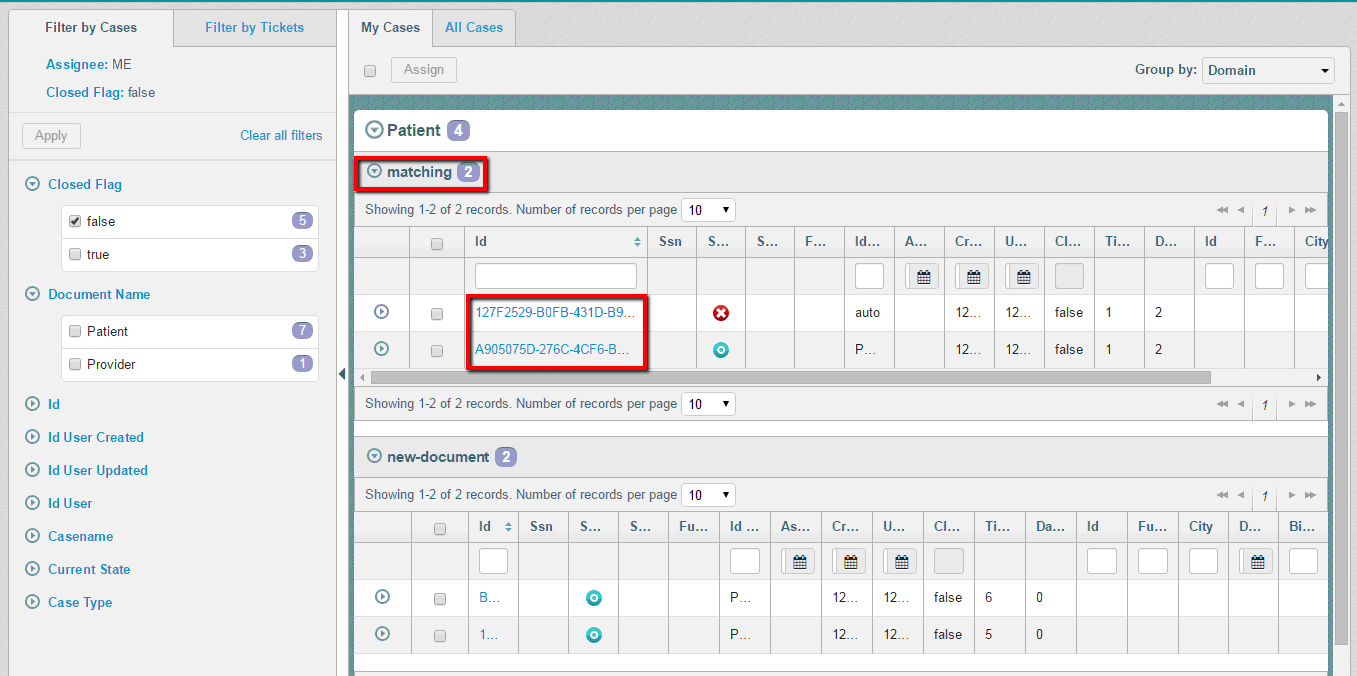Click red error status icon in matching table
Screen dimensions: 1357x676
tap(720, 313)
